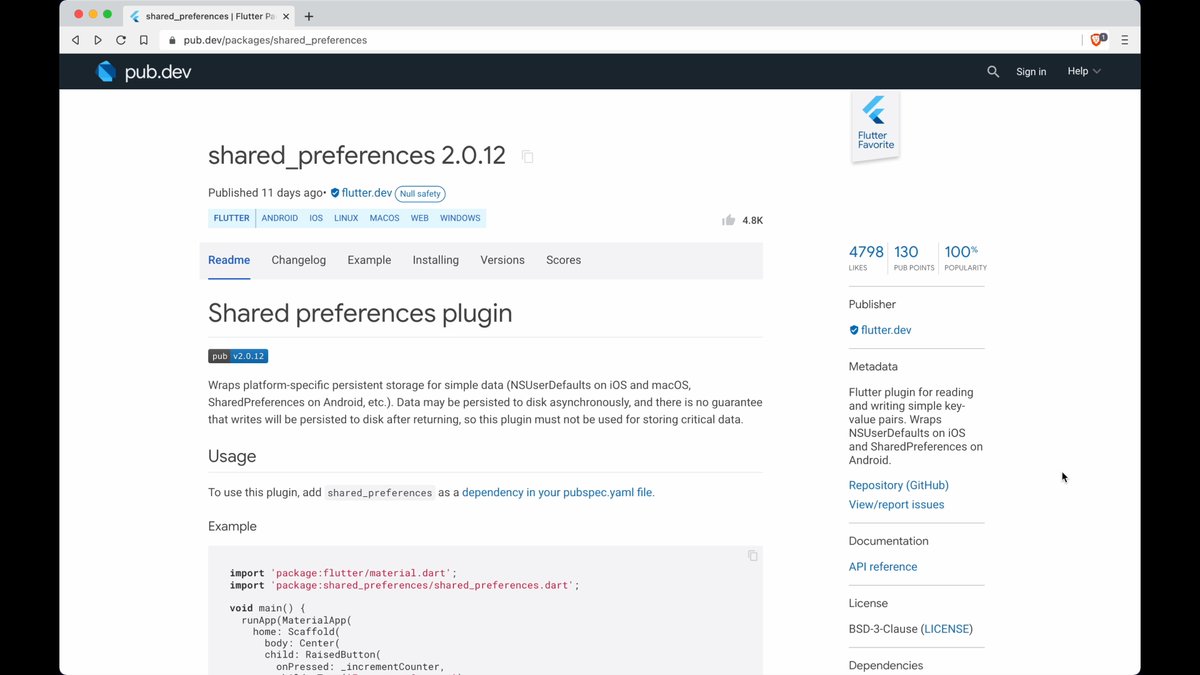Expand the Help dropdown menu
This screenshot has width=1200, height=675.
(x=1083, y=72)
